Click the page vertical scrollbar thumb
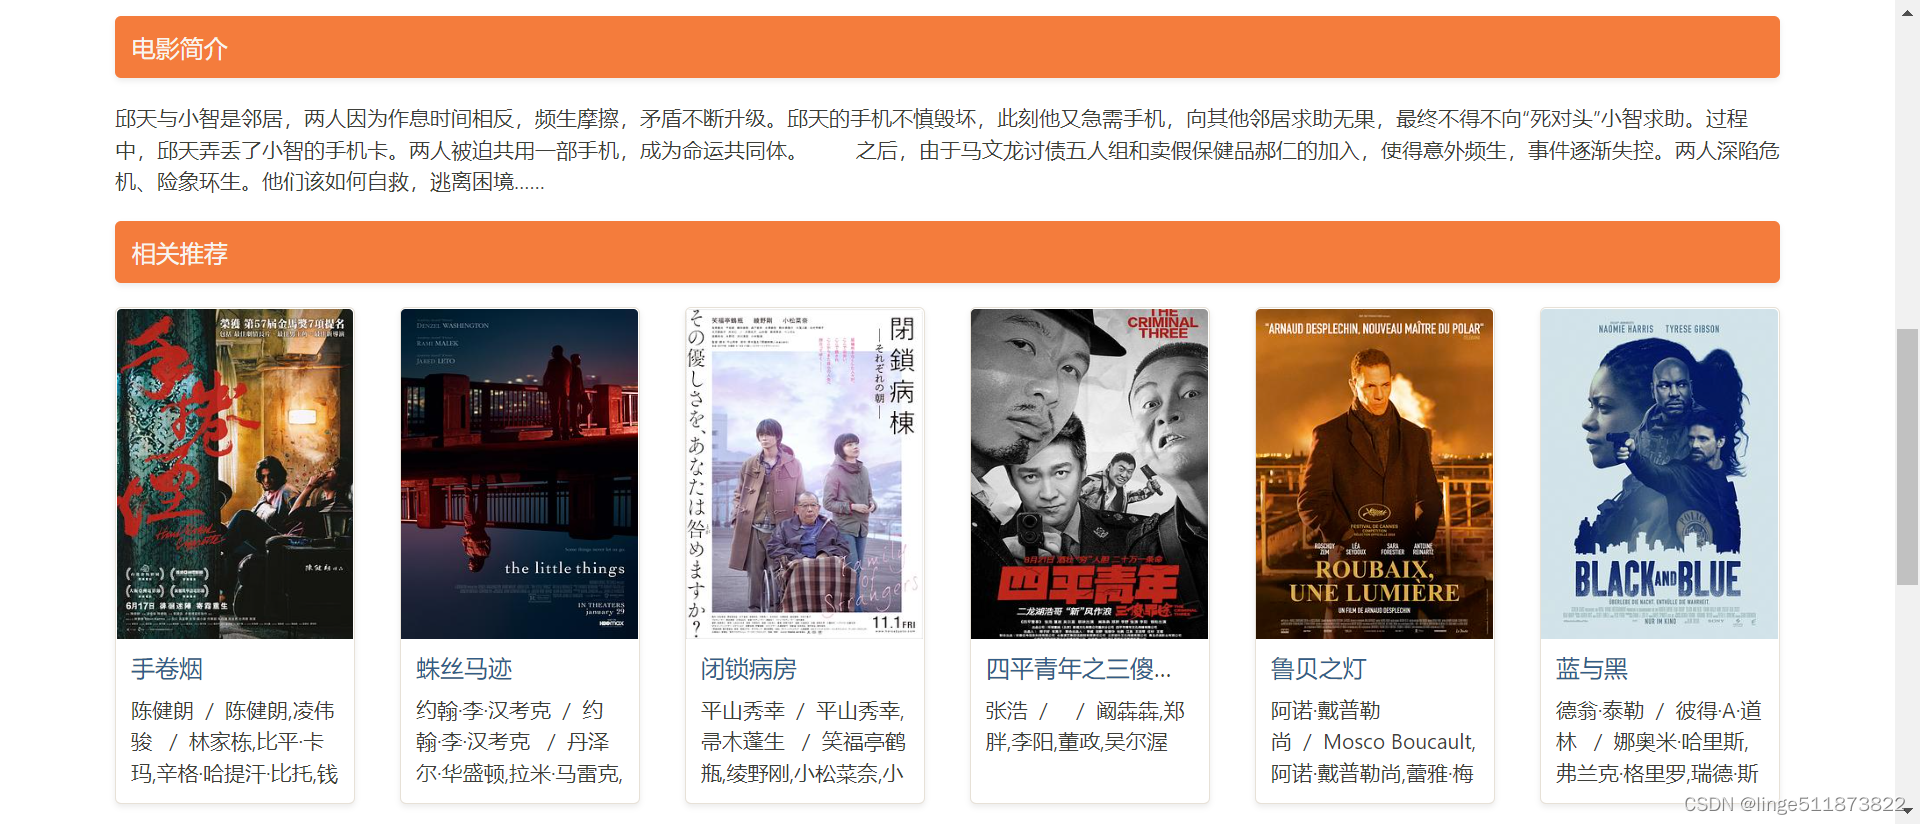Image resolution: width=1920 pixels, height=824 pixels. coord(1908,457)
